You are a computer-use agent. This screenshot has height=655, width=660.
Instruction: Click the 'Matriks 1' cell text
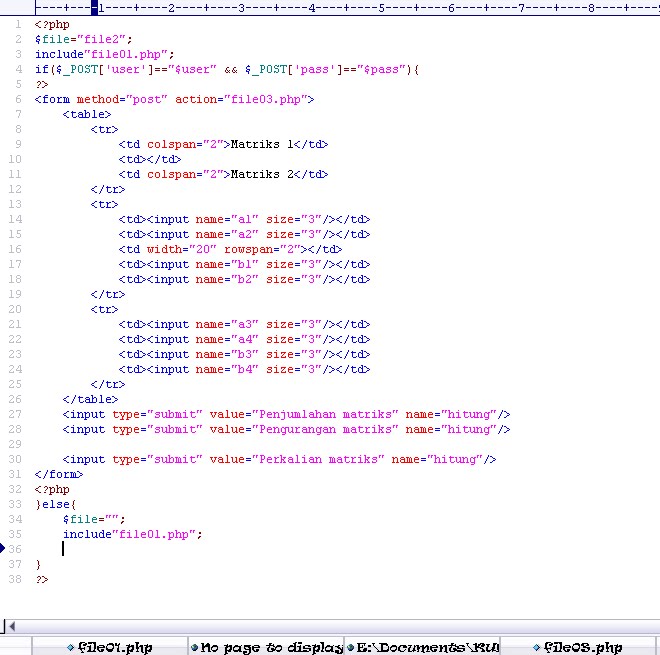click(x=262, y=144)
